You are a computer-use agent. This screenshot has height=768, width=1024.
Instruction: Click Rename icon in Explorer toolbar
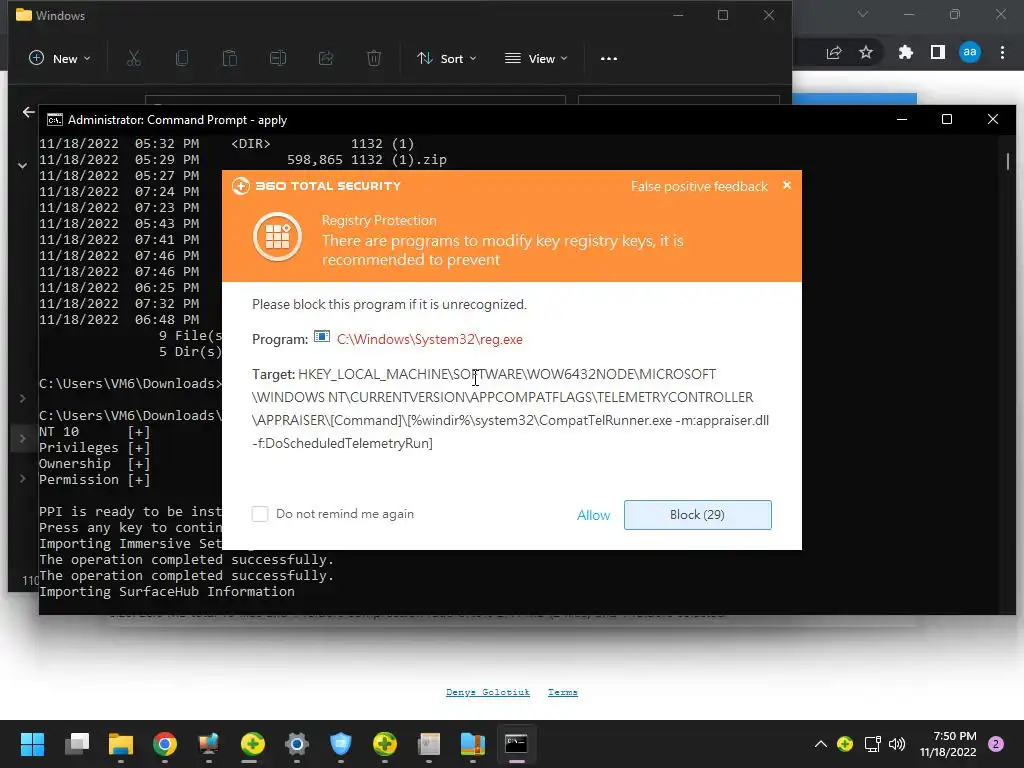click(278, 58)
